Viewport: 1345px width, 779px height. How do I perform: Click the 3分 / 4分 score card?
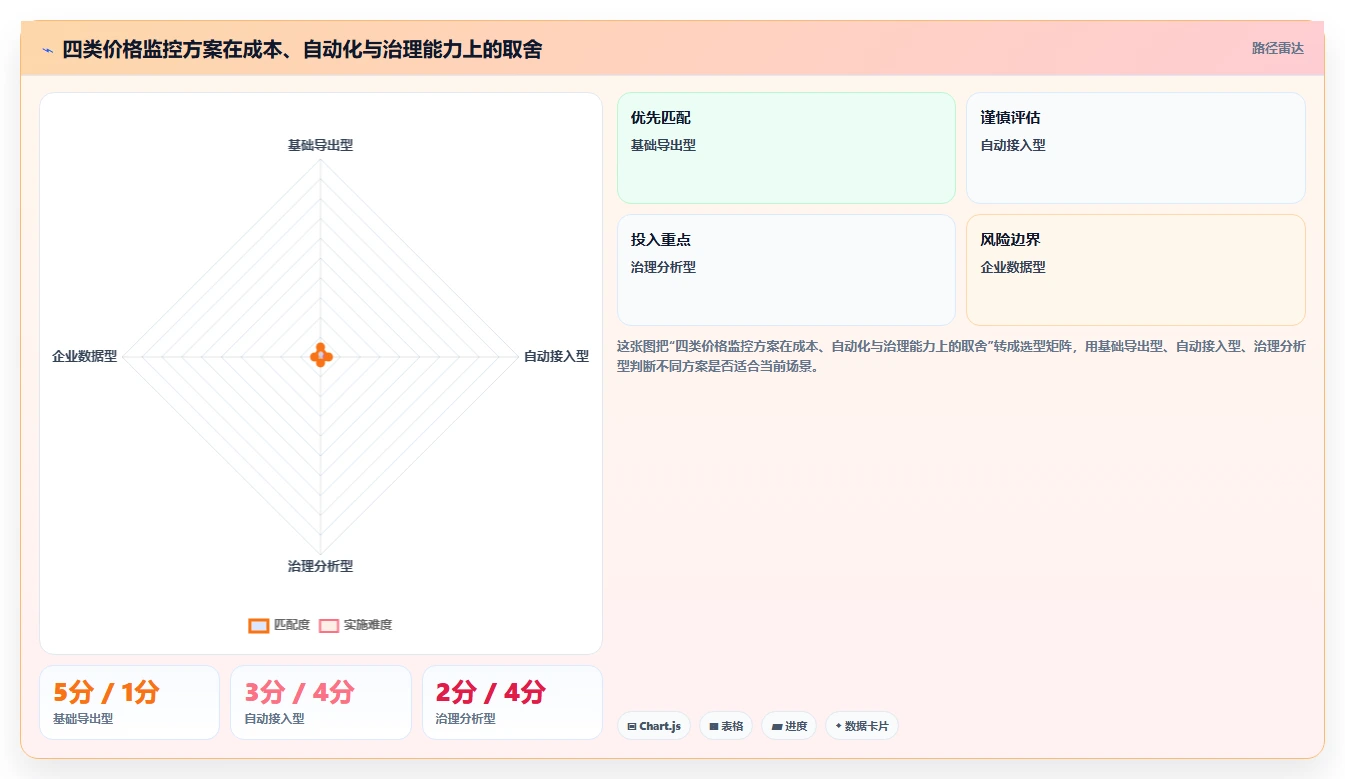pos(321,702)
